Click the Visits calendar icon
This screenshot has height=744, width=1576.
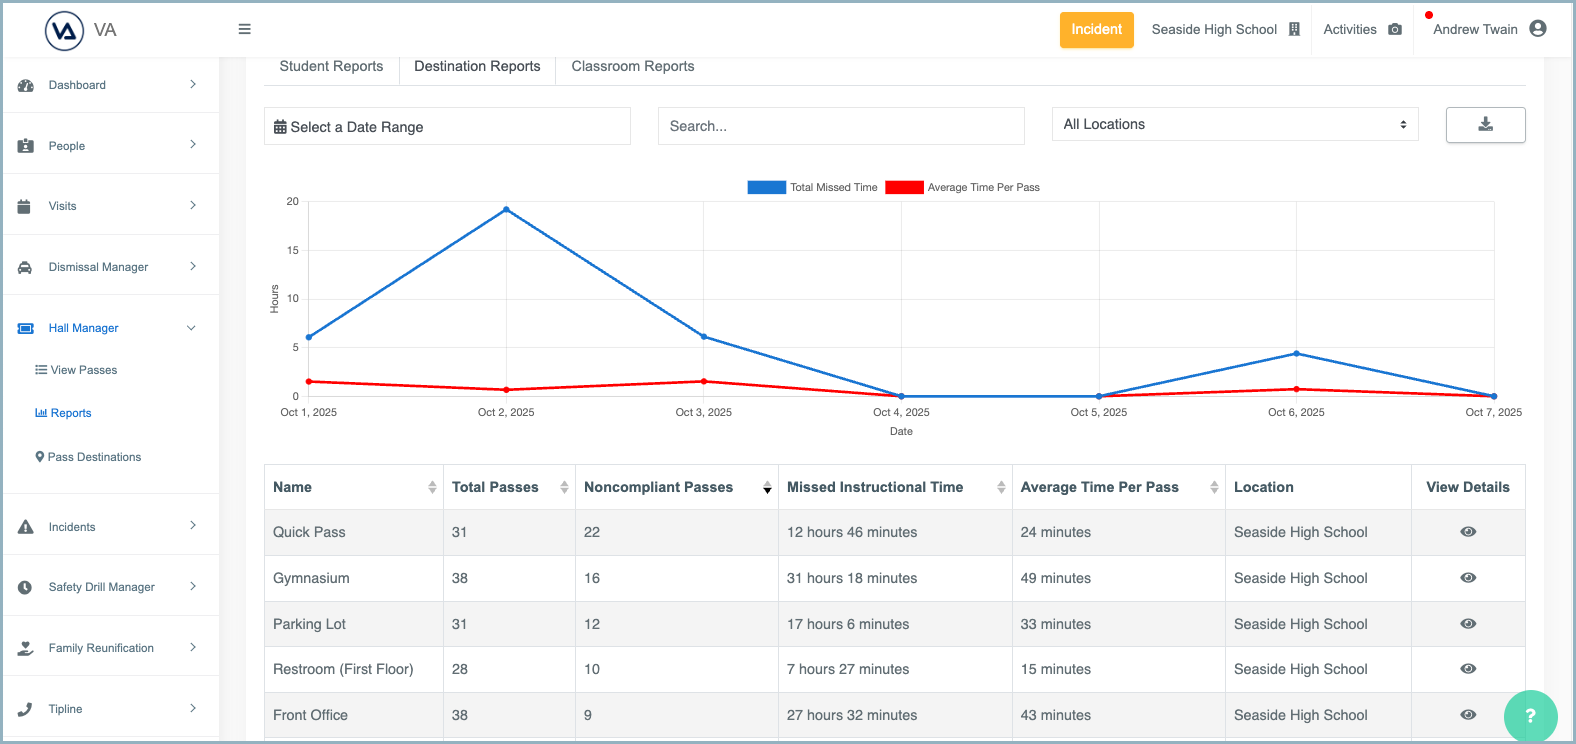pyautogui.click(x=24, y=206)
